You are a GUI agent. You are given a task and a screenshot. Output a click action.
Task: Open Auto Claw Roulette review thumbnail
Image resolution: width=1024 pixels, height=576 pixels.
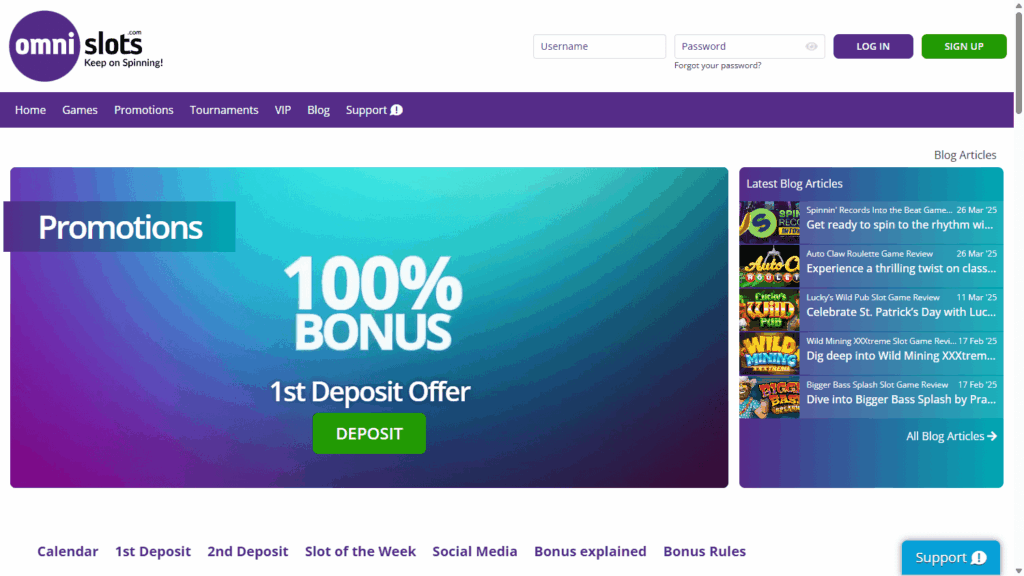tap(769, 266)
